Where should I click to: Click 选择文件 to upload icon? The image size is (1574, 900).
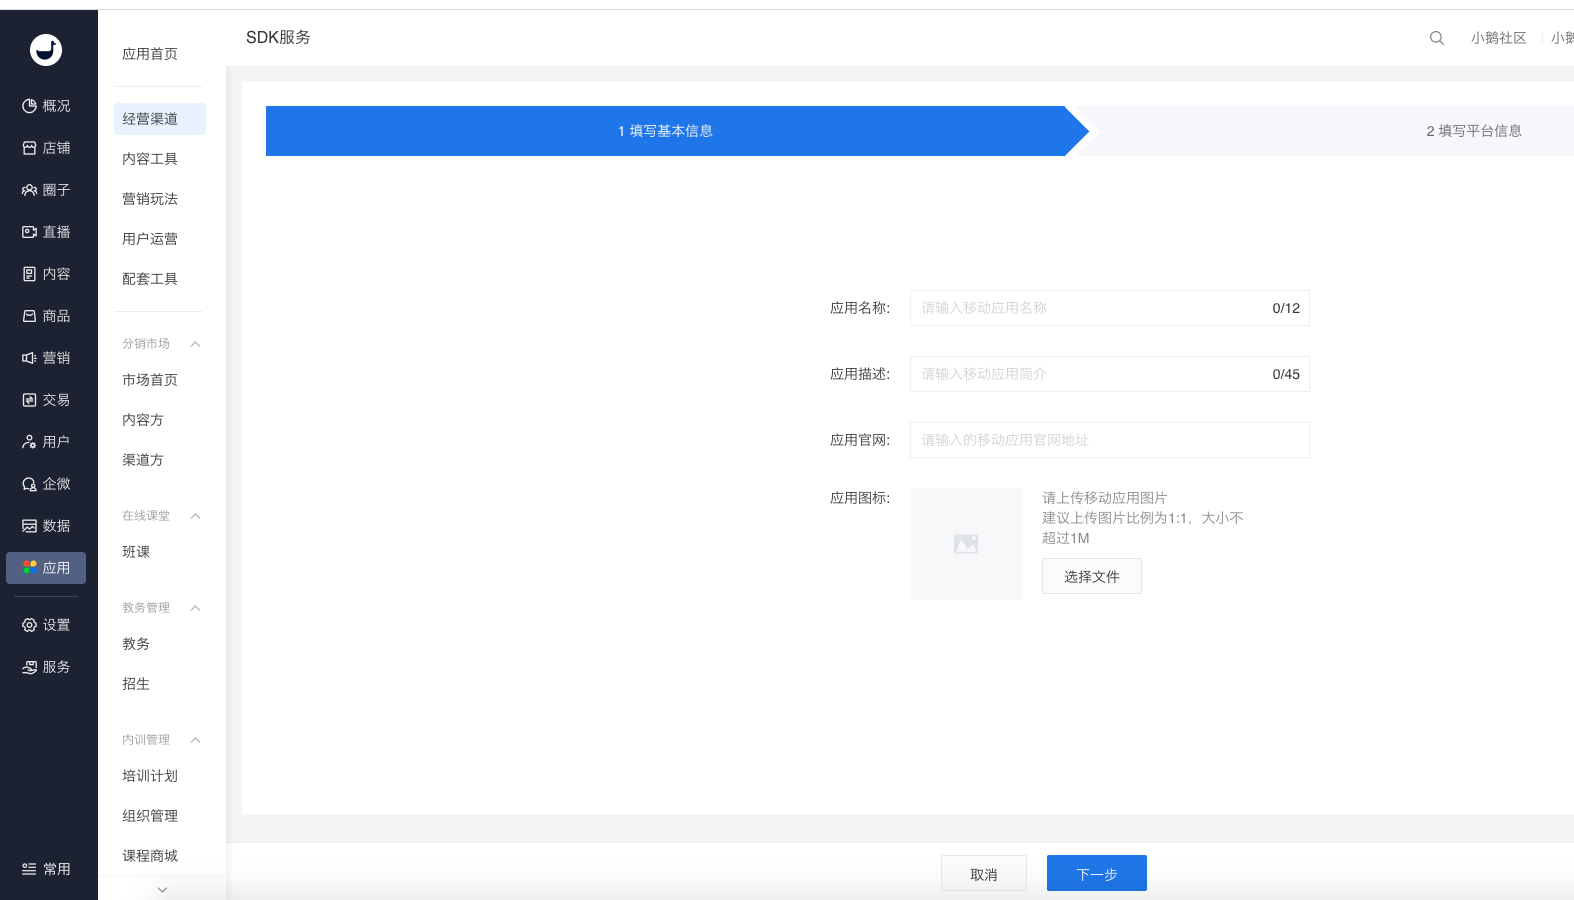click(x=1092, y=576)
